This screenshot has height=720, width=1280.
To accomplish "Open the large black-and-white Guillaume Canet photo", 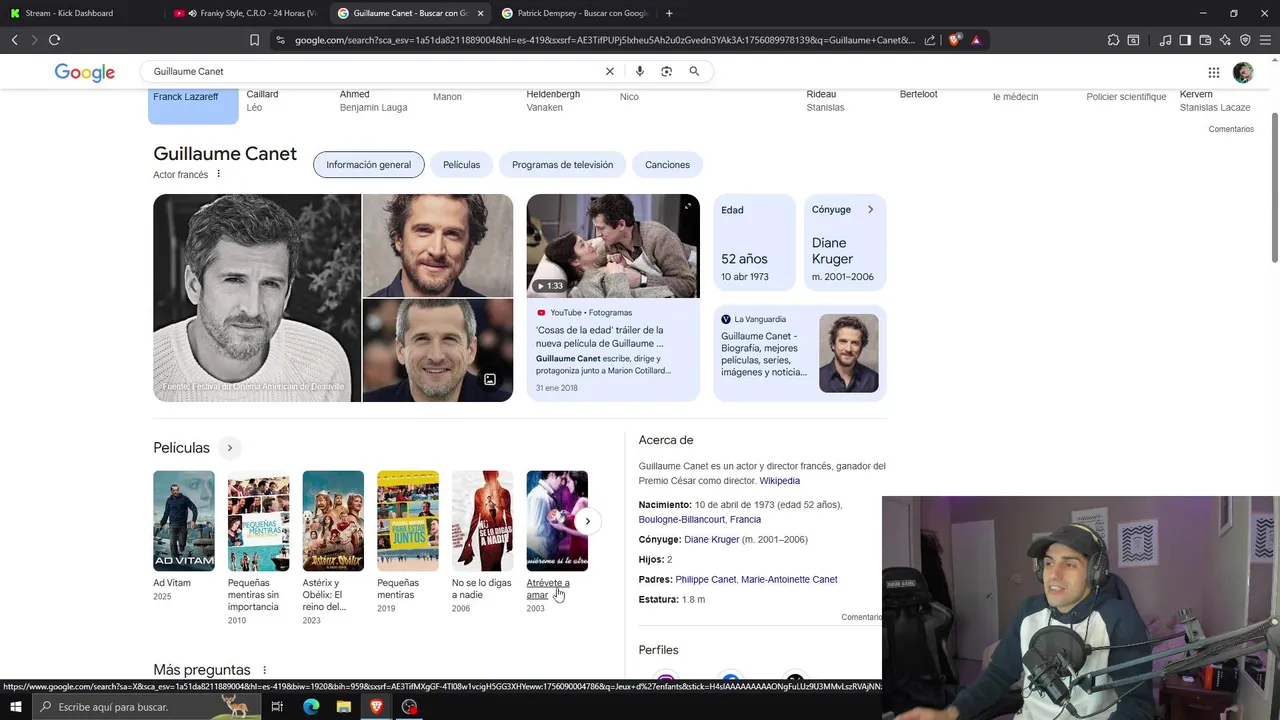I will pos(257,298).
